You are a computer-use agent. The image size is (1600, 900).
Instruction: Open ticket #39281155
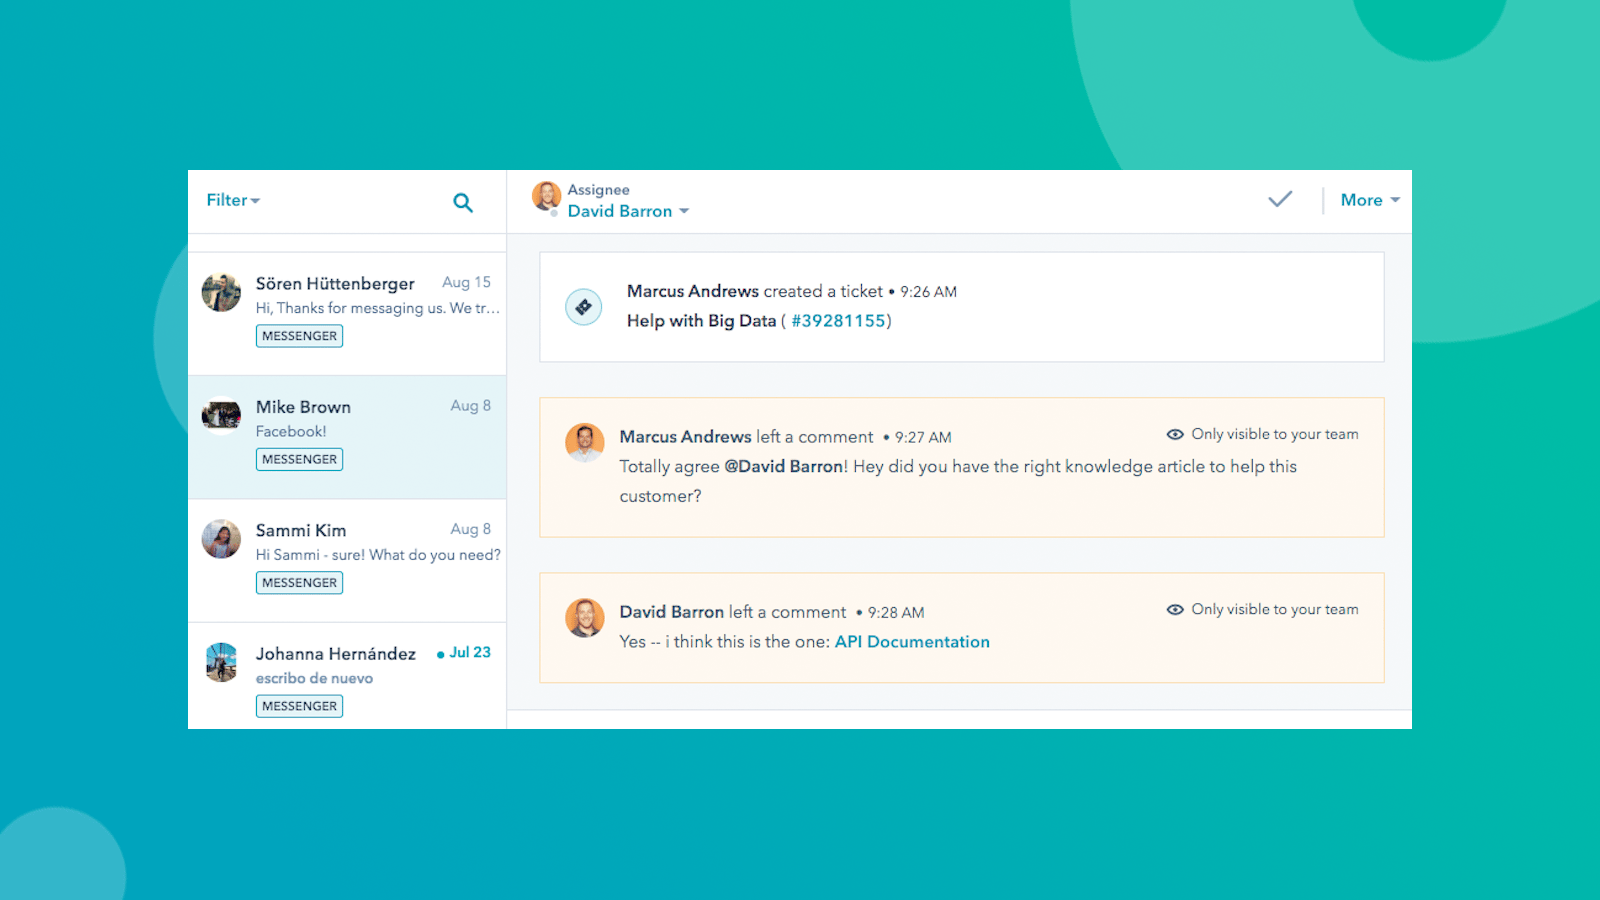(x=838, y=321)
